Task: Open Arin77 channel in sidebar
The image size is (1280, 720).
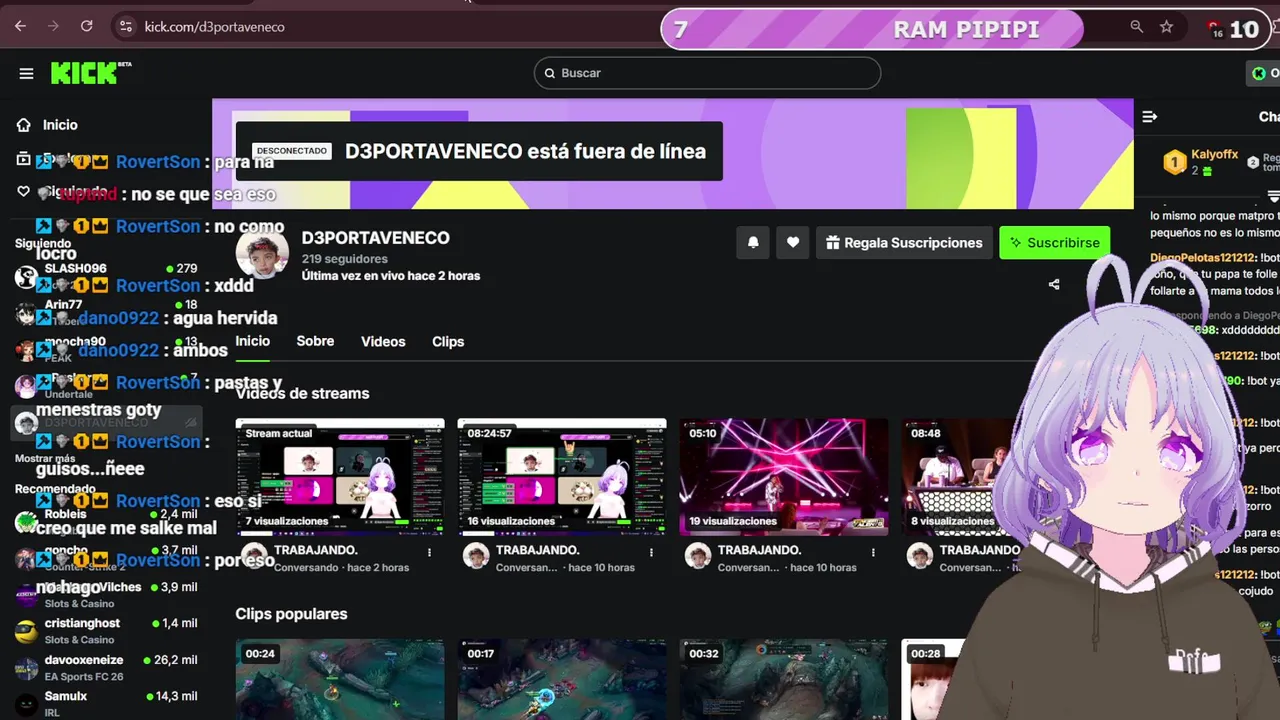Action: click(106, 312)
